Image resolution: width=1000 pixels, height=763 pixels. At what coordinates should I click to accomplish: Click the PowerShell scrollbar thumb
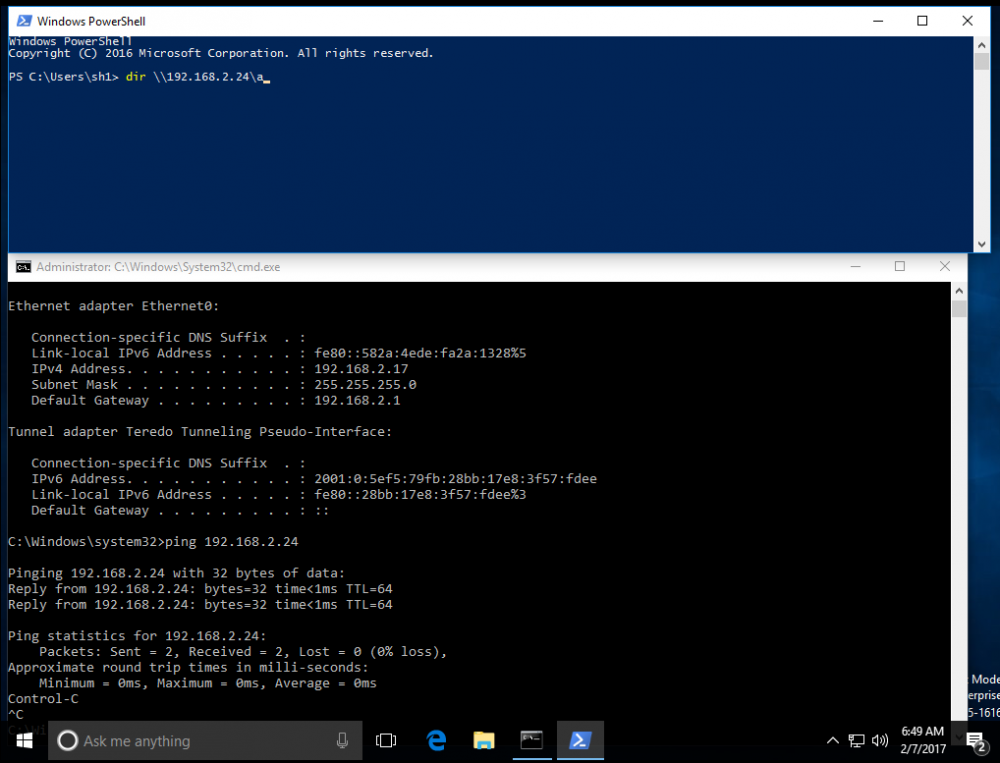(x=982, y=62)
